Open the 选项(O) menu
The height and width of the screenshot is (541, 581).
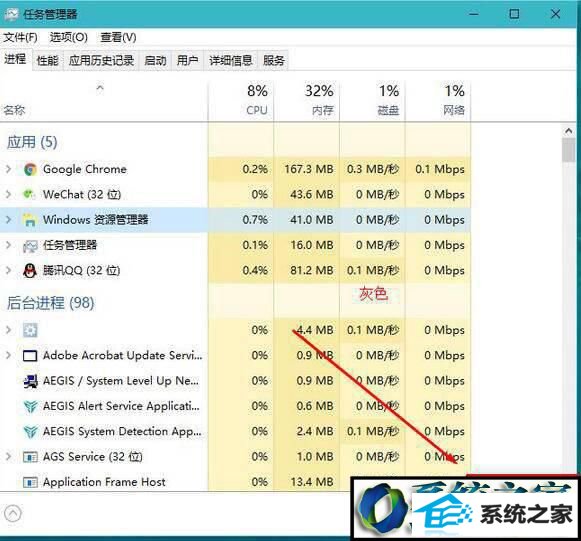coord(69,37)
